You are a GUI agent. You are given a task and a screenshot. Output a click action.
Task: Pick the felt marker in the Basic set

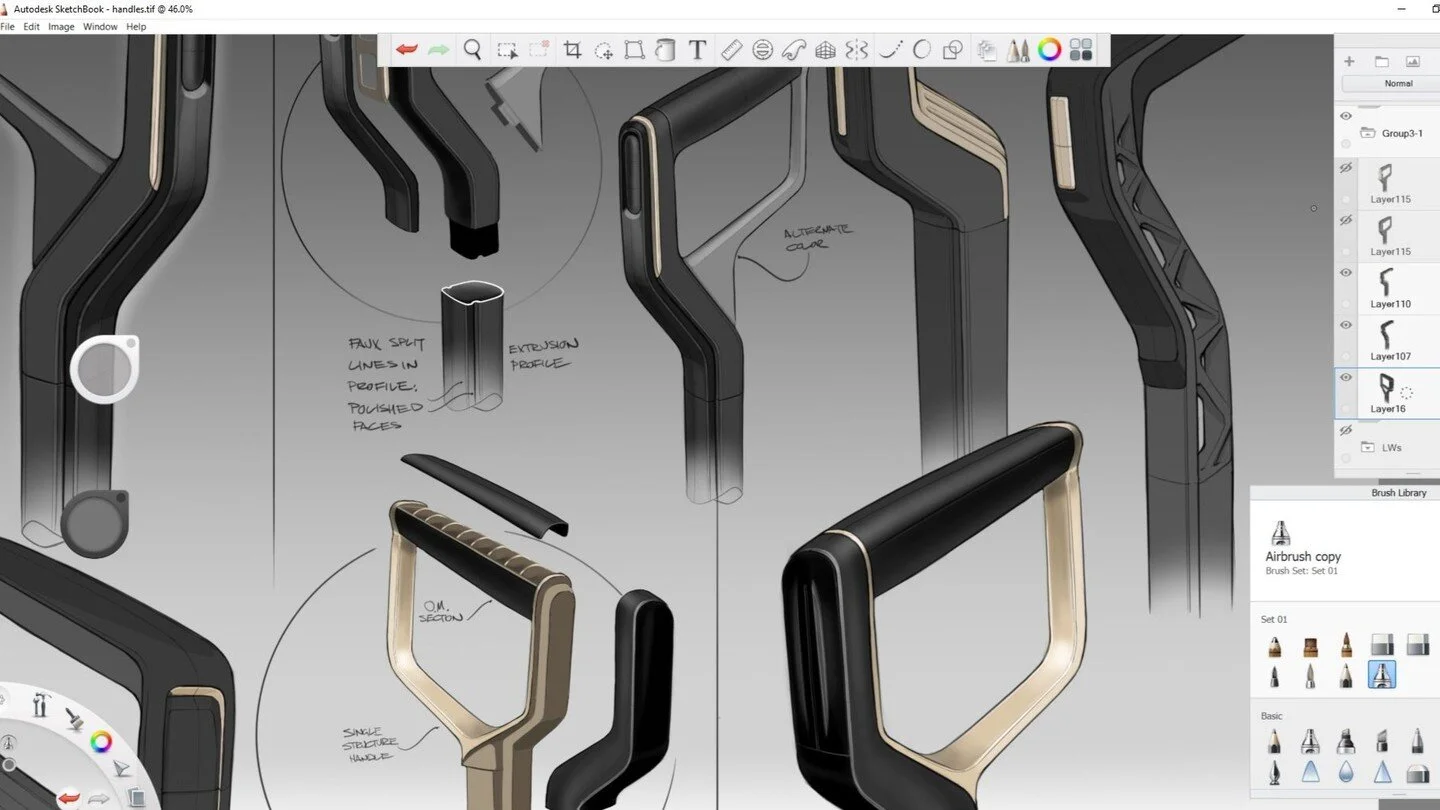point(1346,741)
